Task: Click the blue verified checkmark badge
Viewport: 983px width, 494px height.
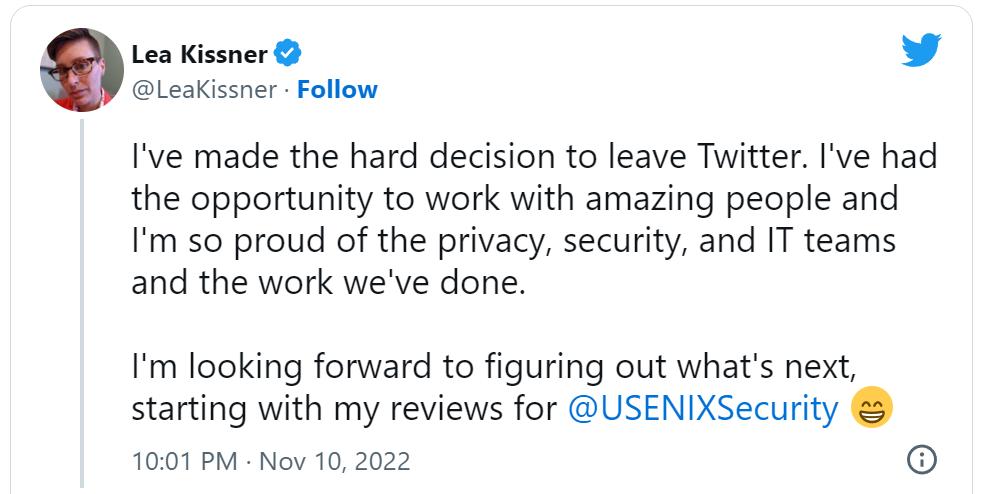Action: click(289, 54)
